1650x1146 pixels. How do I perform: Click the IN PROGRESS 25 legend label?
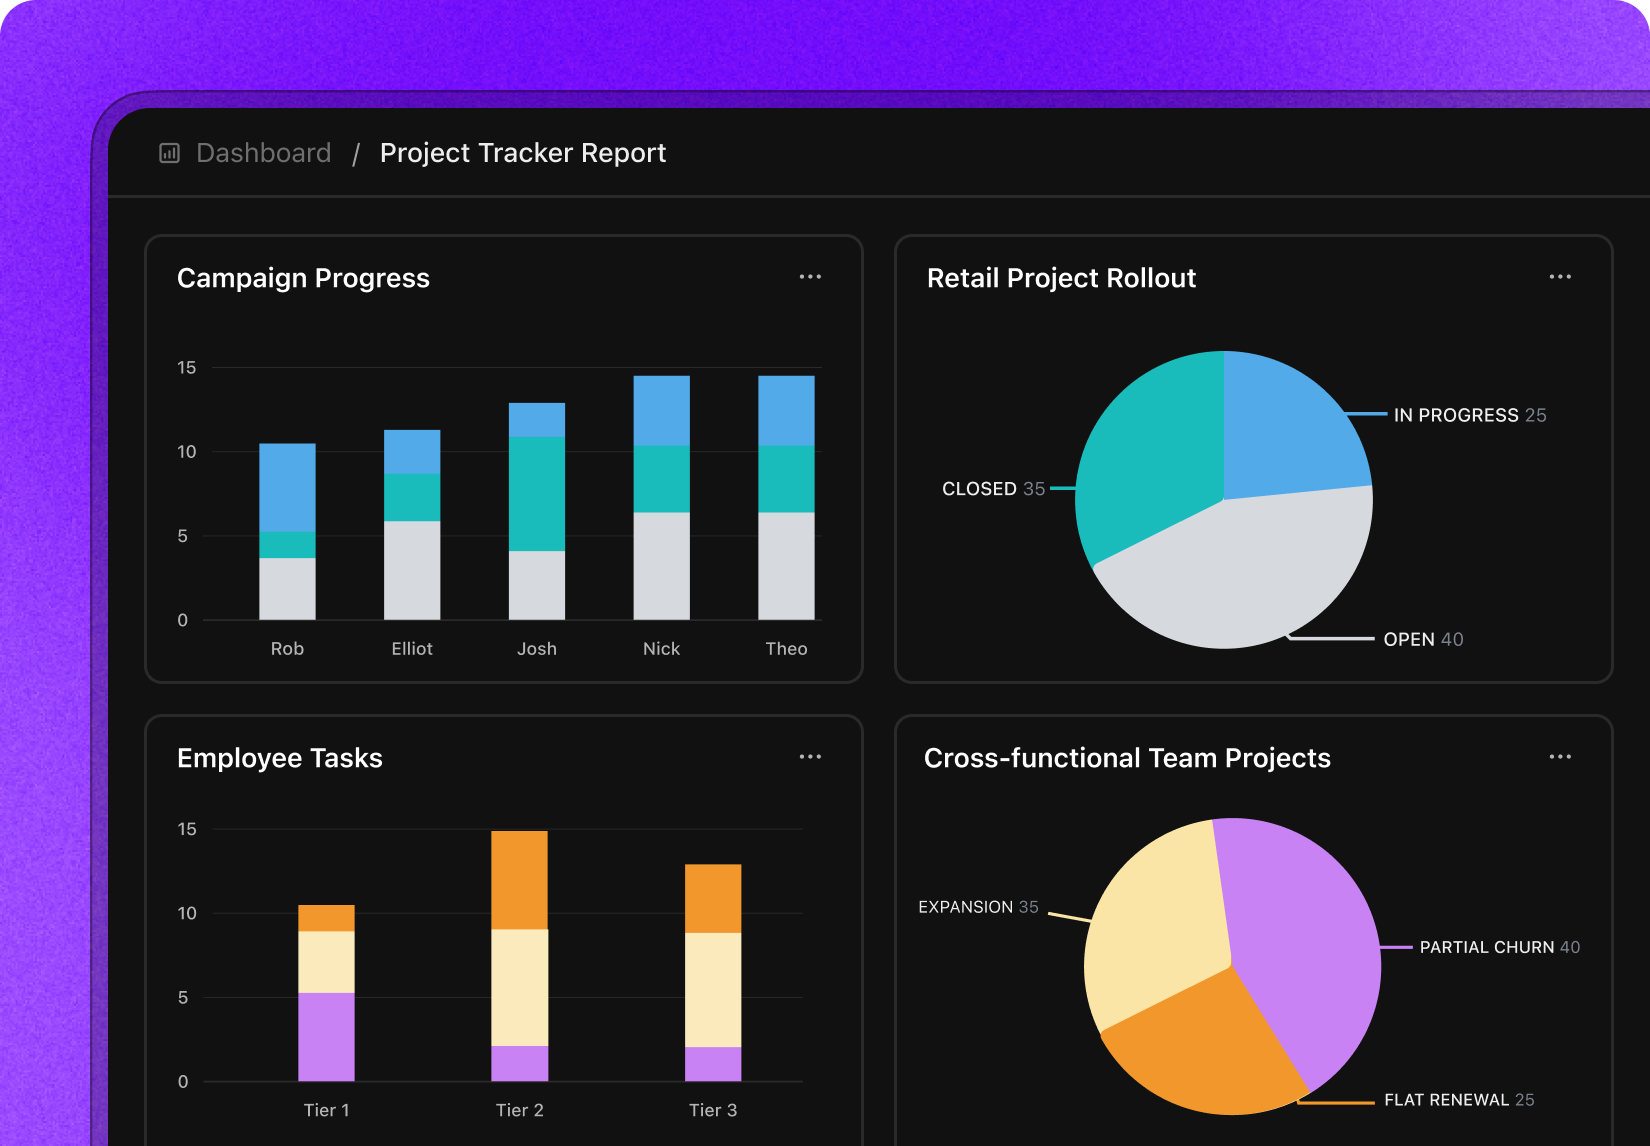click(x=1470, y=415)
